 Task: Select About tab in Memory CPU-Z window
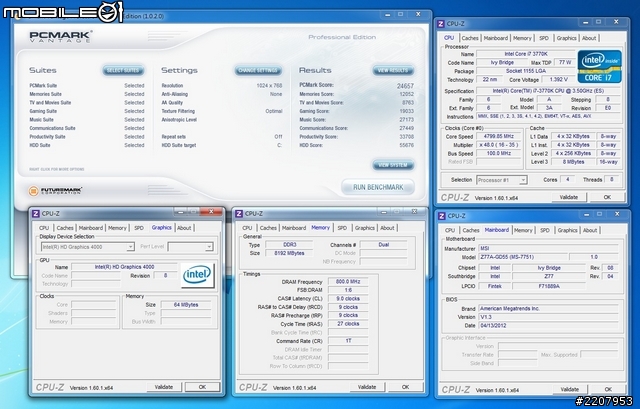[387, 228]
